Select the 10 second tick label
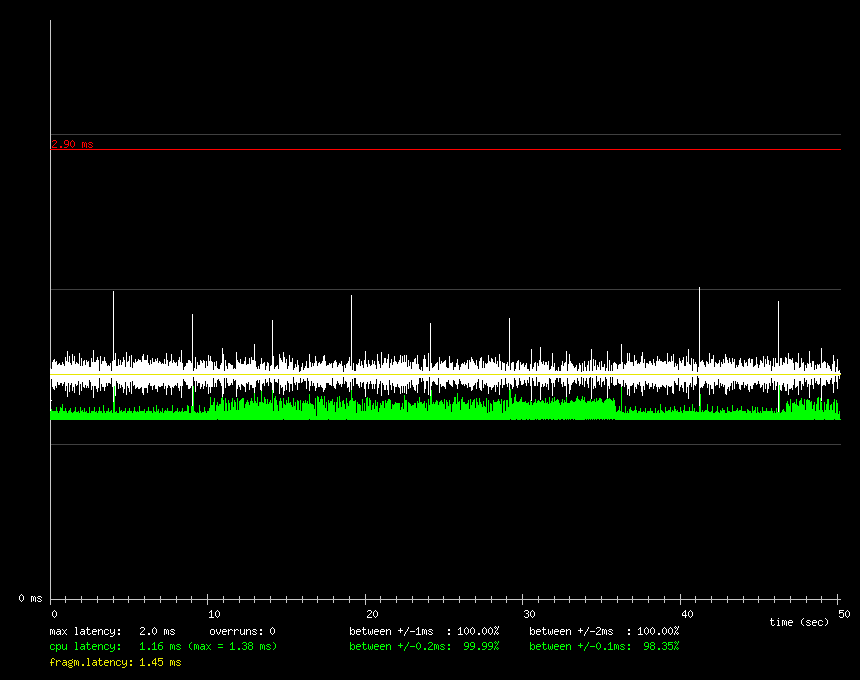Screen dimensions: 860x680 213,613
